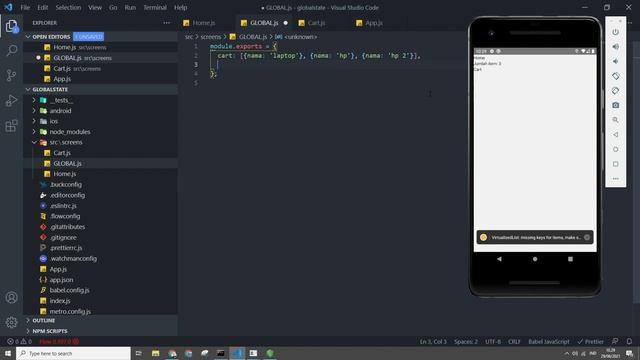Dismiss the VirtualizedList warning toast
This screenshot has height=360, width=640.
pyautogui.click(x=587, y=237)
